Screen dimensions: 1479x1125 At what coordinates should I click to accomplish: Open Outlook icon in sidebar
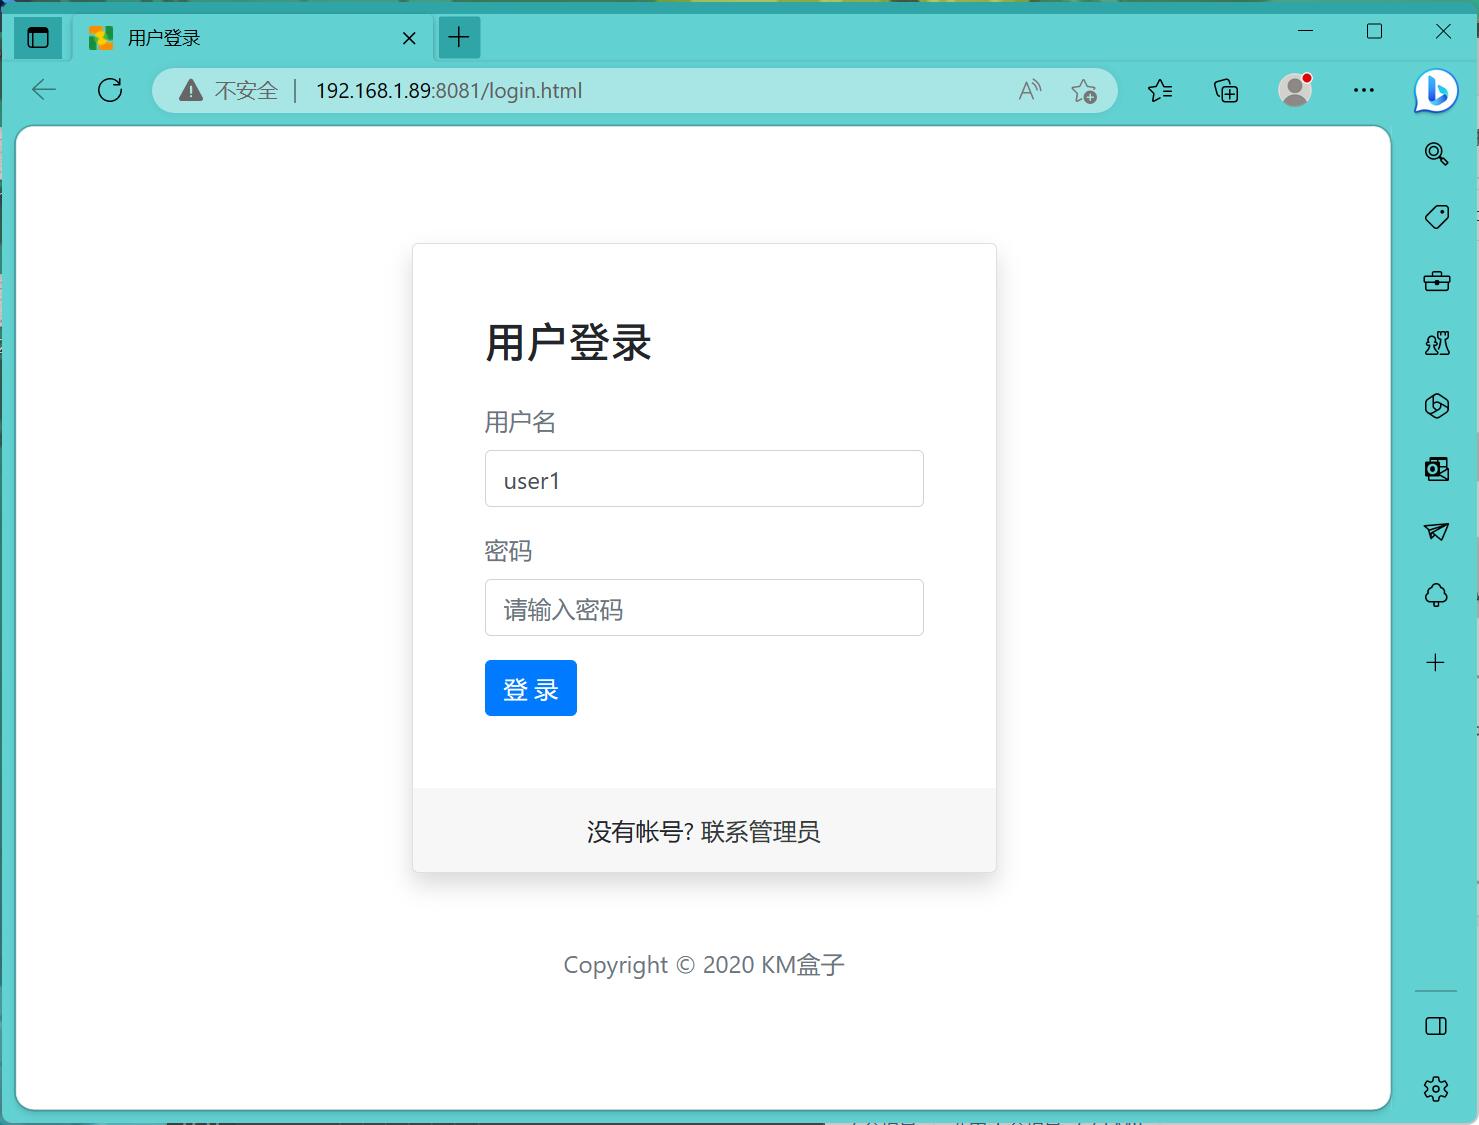click(1436, 469)
